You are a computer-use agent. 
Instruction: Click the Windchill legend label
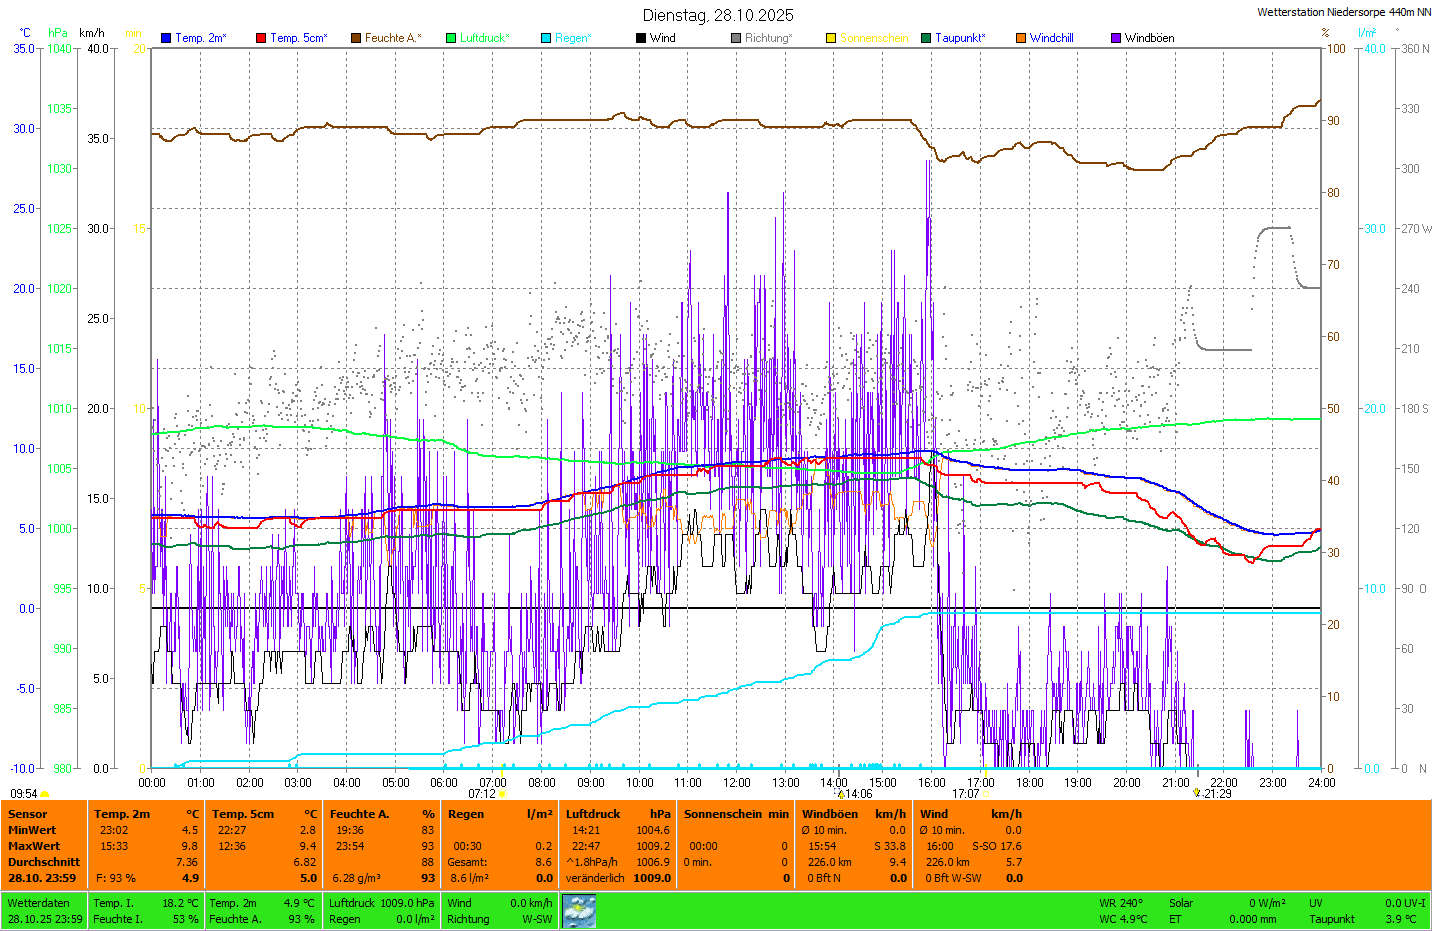[1051, 38]
